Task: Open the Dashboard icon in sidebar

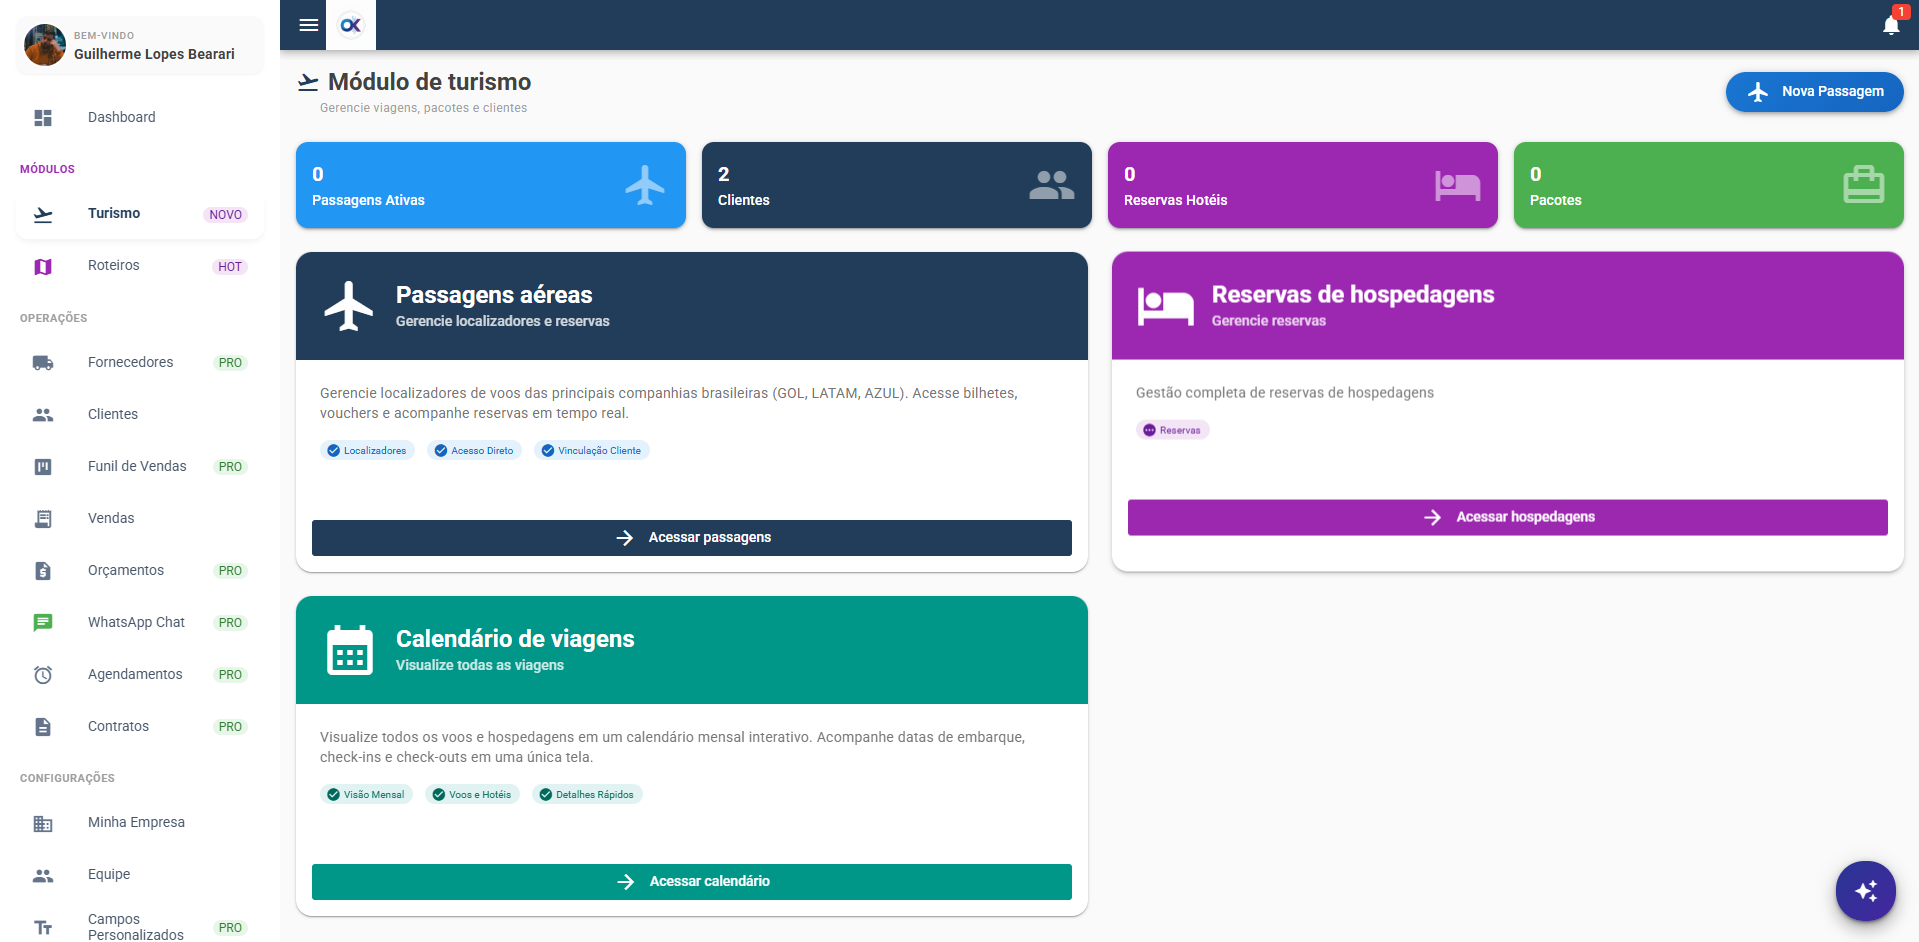Action: [x=43, y=117]
